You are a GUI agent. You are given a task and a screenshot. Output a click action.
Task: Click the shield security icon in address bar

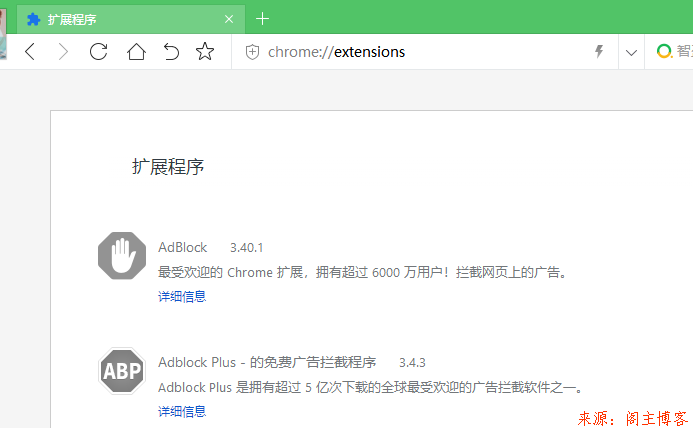(x=252, y=52)
